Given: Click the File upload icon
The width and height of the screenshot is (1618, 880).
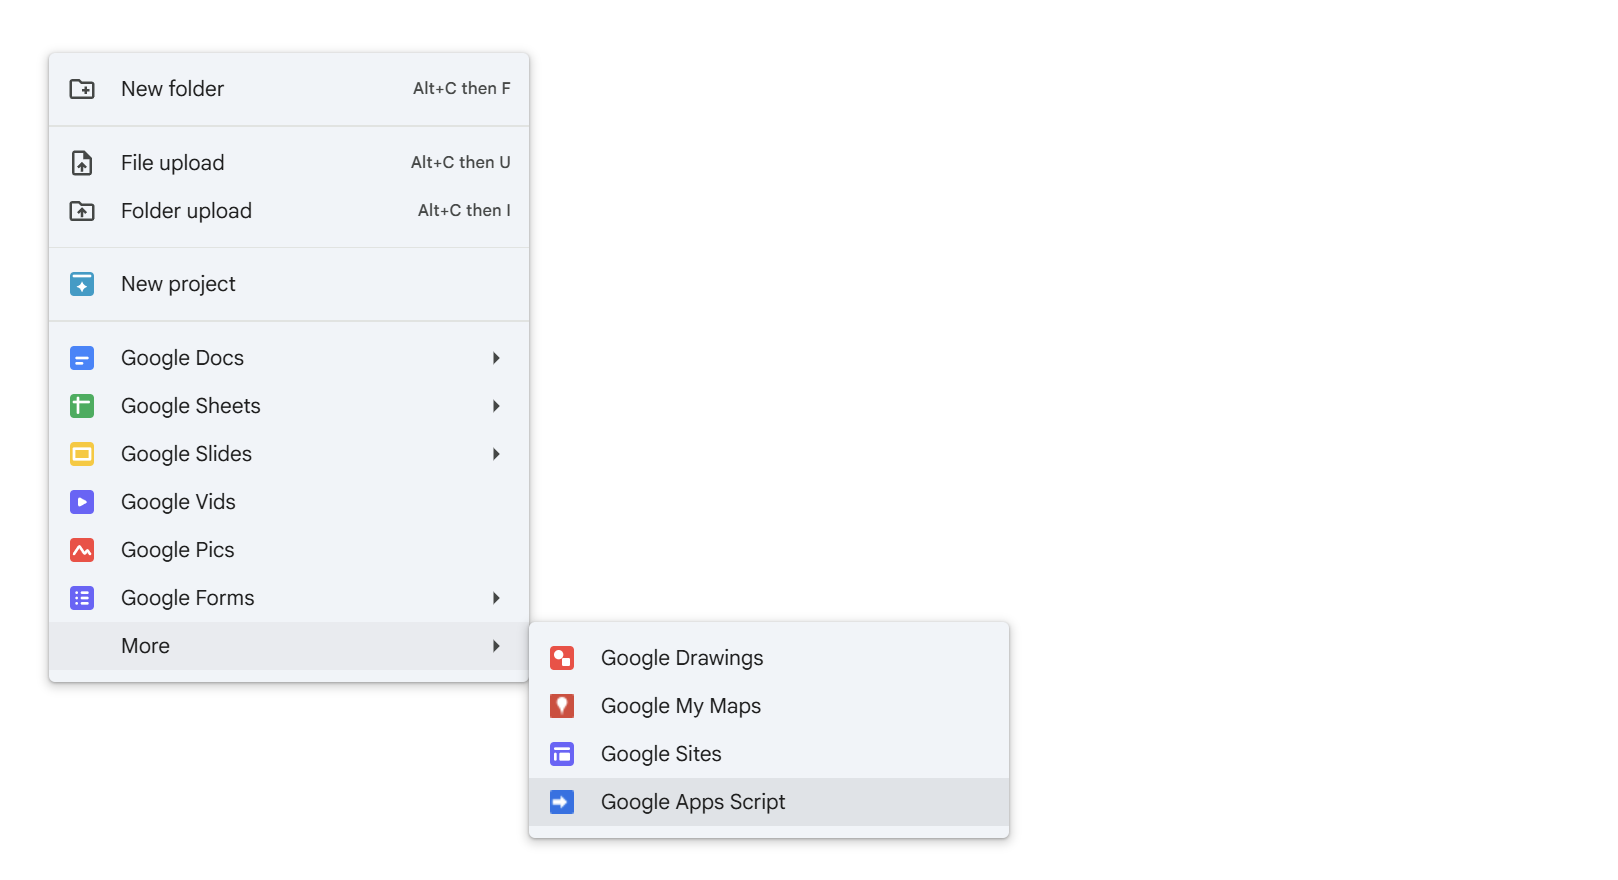Looking at the screenshot, I should pos(82,163).
